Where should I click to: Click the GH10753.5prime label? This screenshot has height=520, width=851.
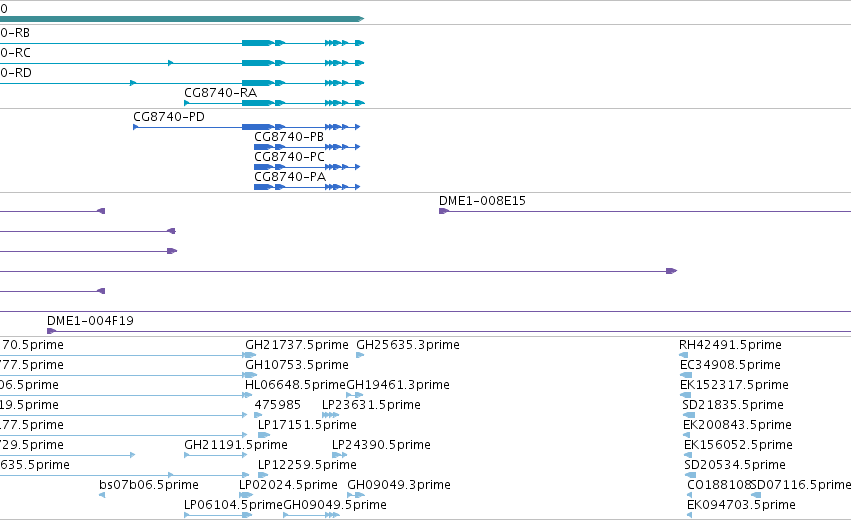click(x=297, y=365)
